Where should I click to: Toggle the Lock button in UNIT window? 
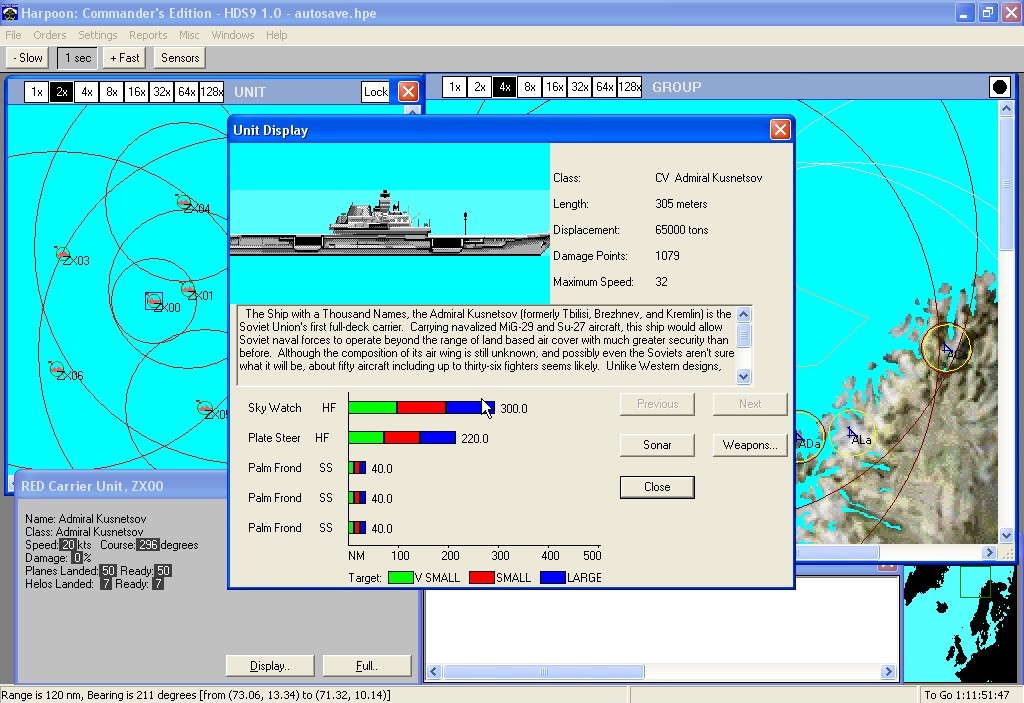(376, 92)
